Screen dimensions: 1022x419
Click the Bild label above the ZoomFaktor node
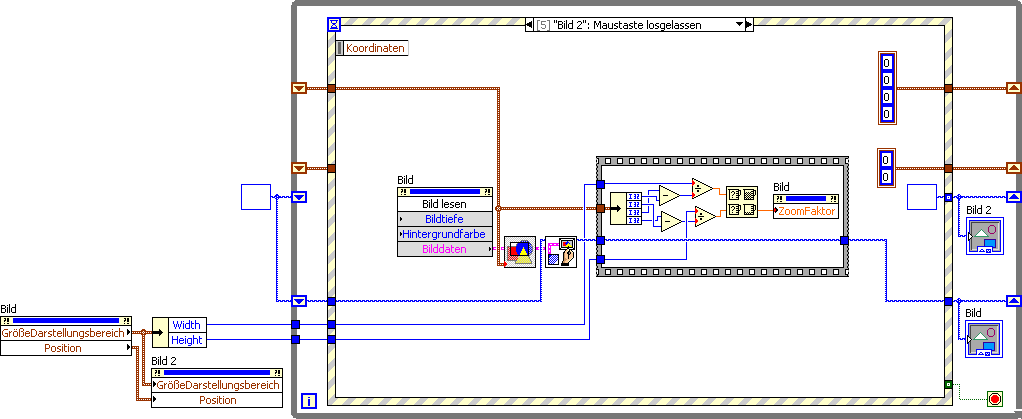point(781,187)
